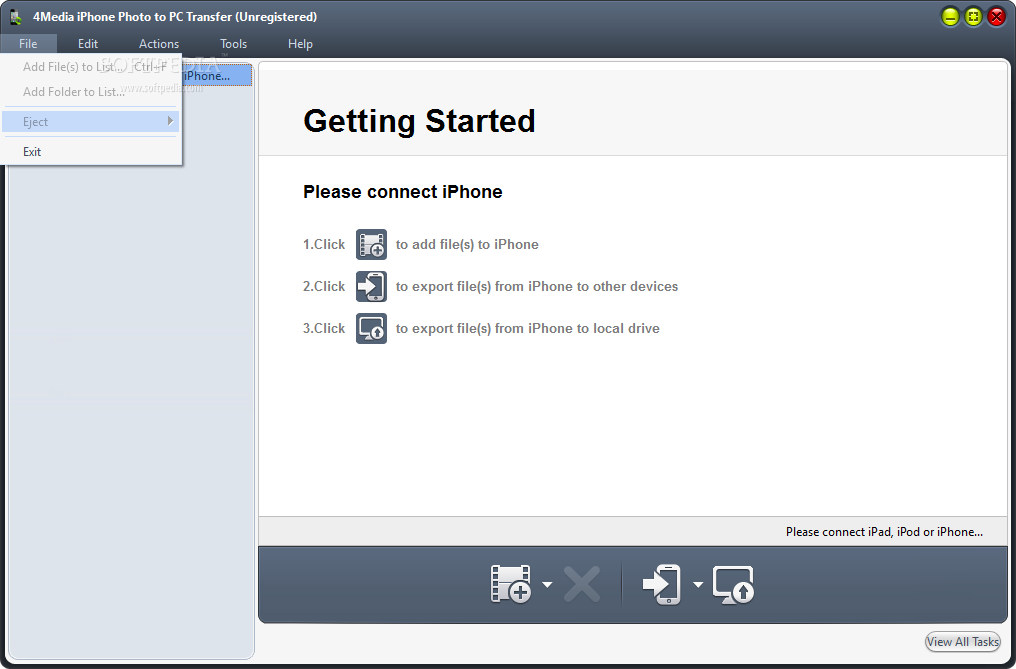Click the delete X icon in toolbar
This screenshot has height=669, width=1016.
point(582,584)
